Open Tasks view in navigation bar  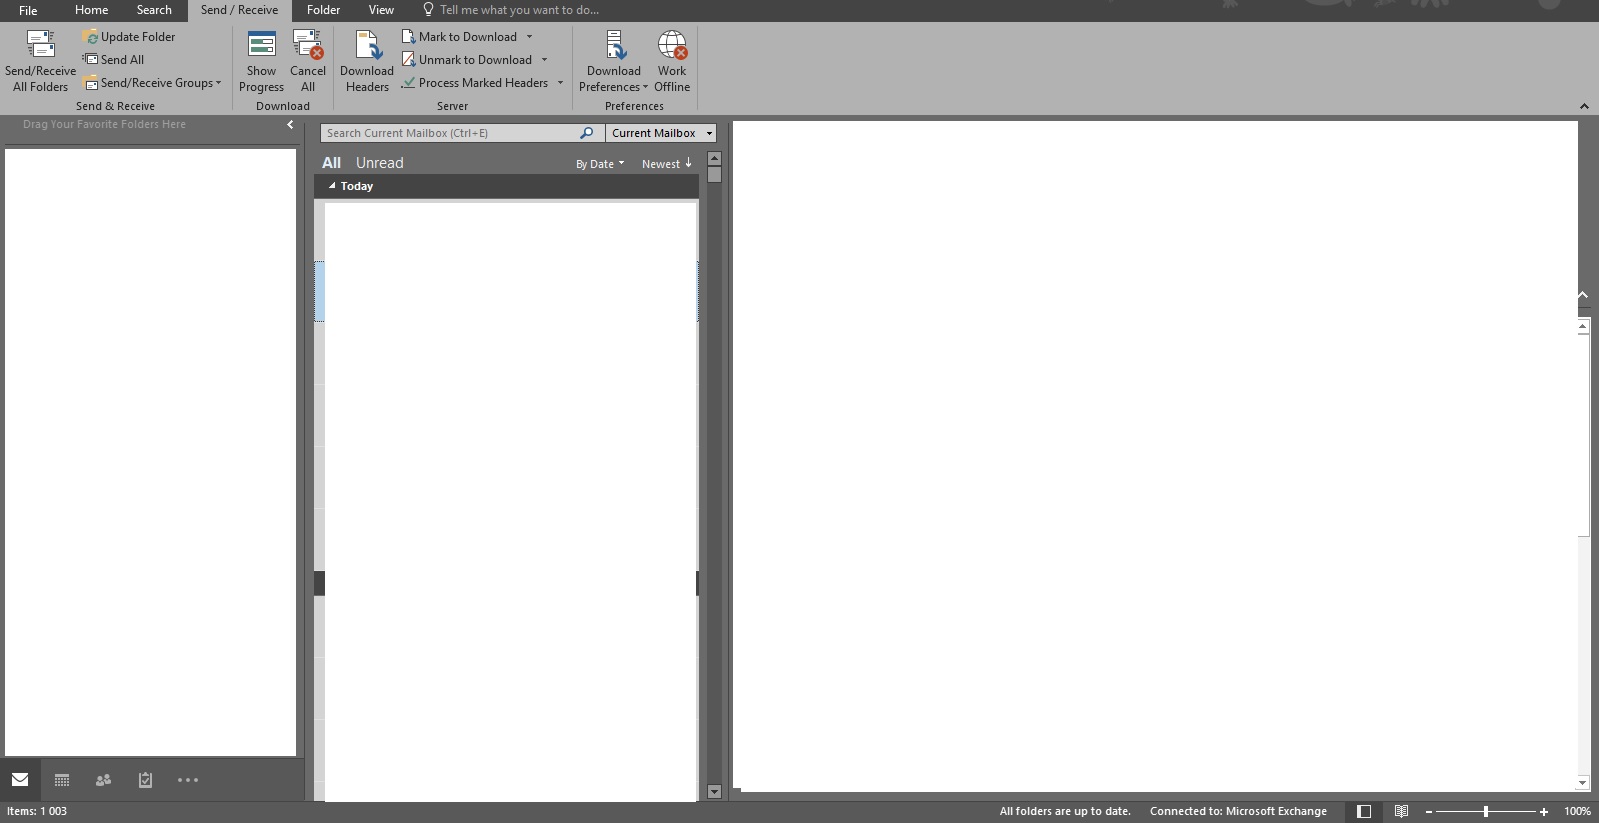click(145, 780)
